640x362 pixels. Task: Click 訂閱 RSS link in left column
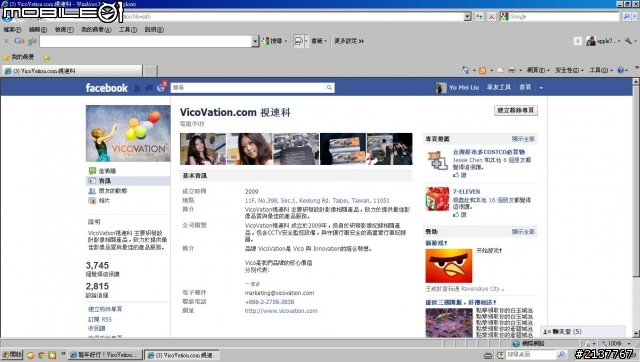click(100, 320)
